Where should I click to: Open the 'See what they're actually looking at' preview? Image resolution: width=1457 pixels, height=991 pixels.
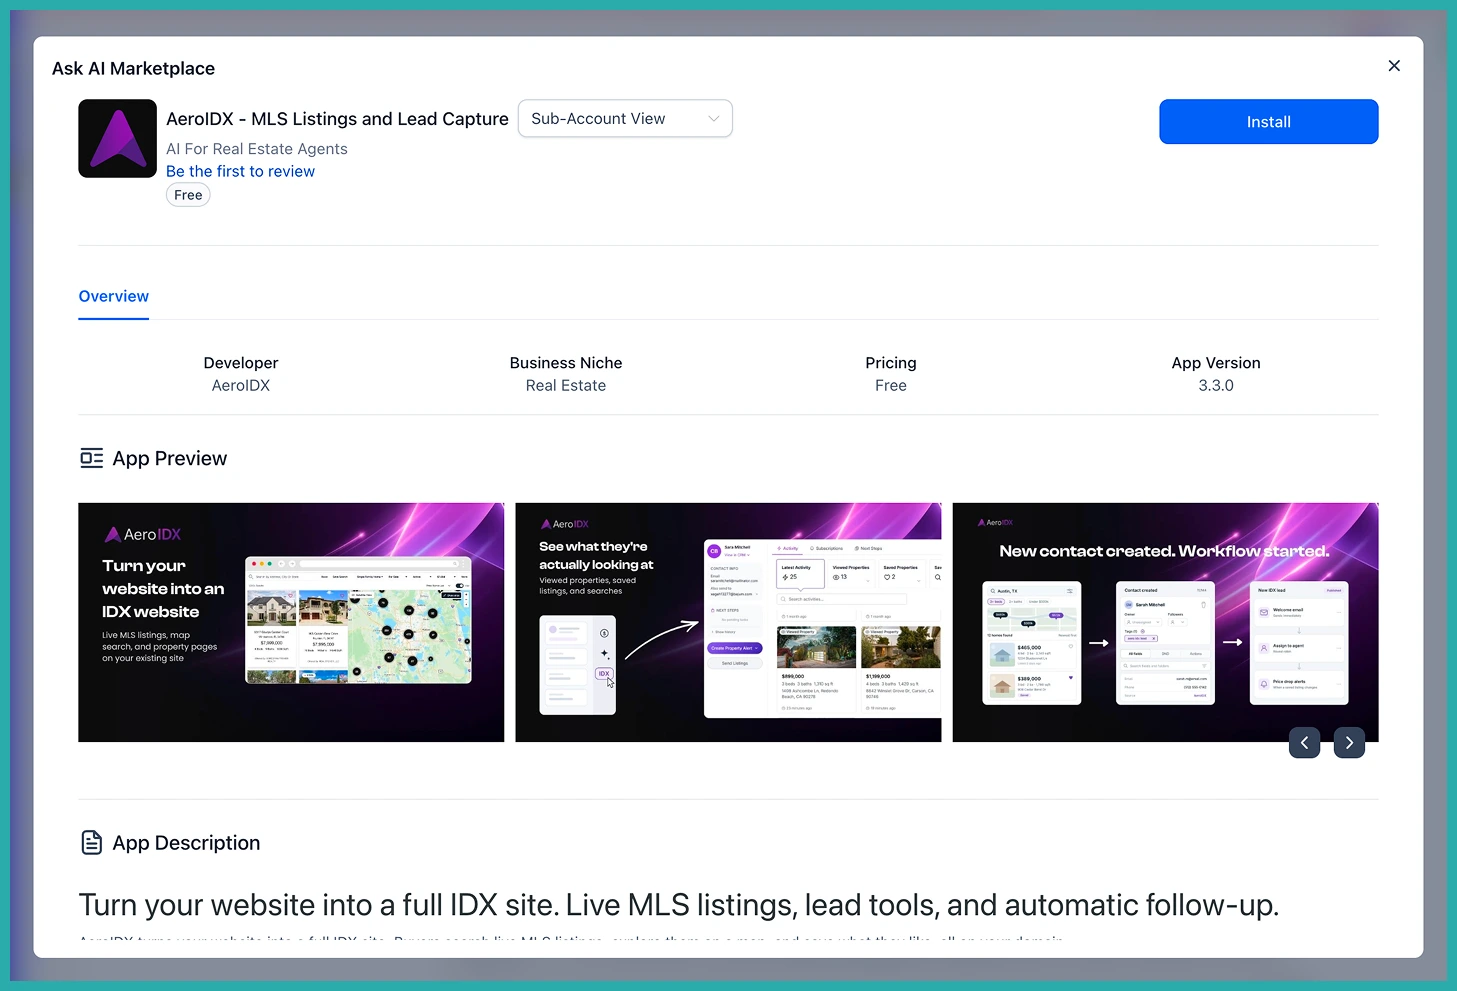(728, 622)
